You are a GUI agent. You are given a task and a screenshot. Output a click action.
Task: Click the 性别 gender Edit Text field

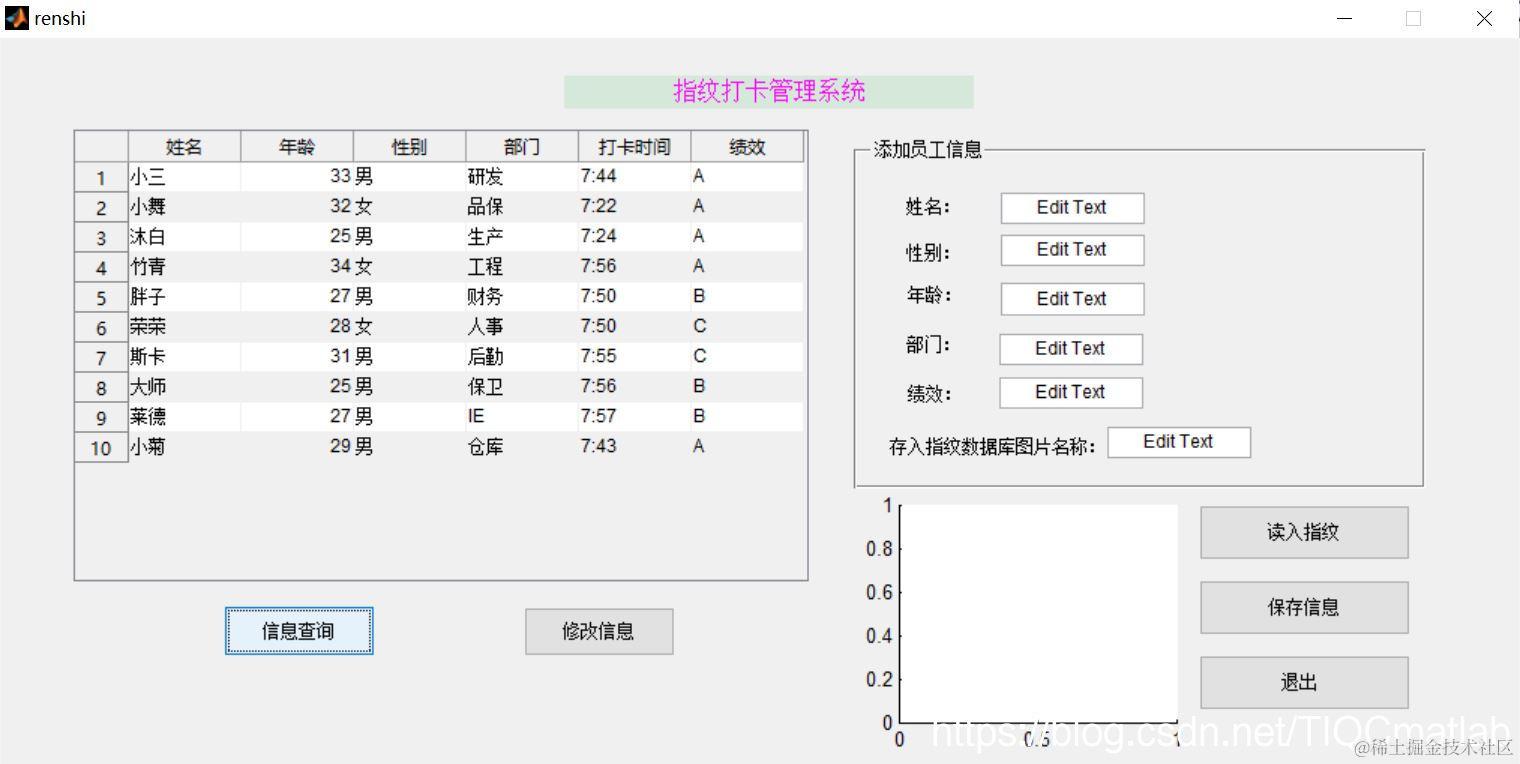pyautogui.click(x=1071, y=250)
